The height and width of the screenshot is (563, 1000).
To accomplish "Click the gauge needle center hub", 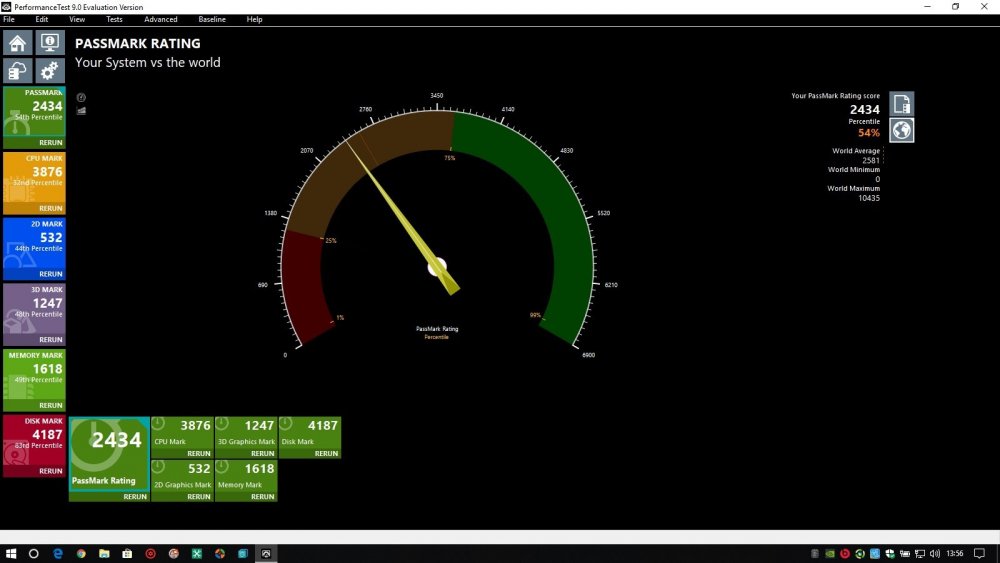I will (437, 267).
